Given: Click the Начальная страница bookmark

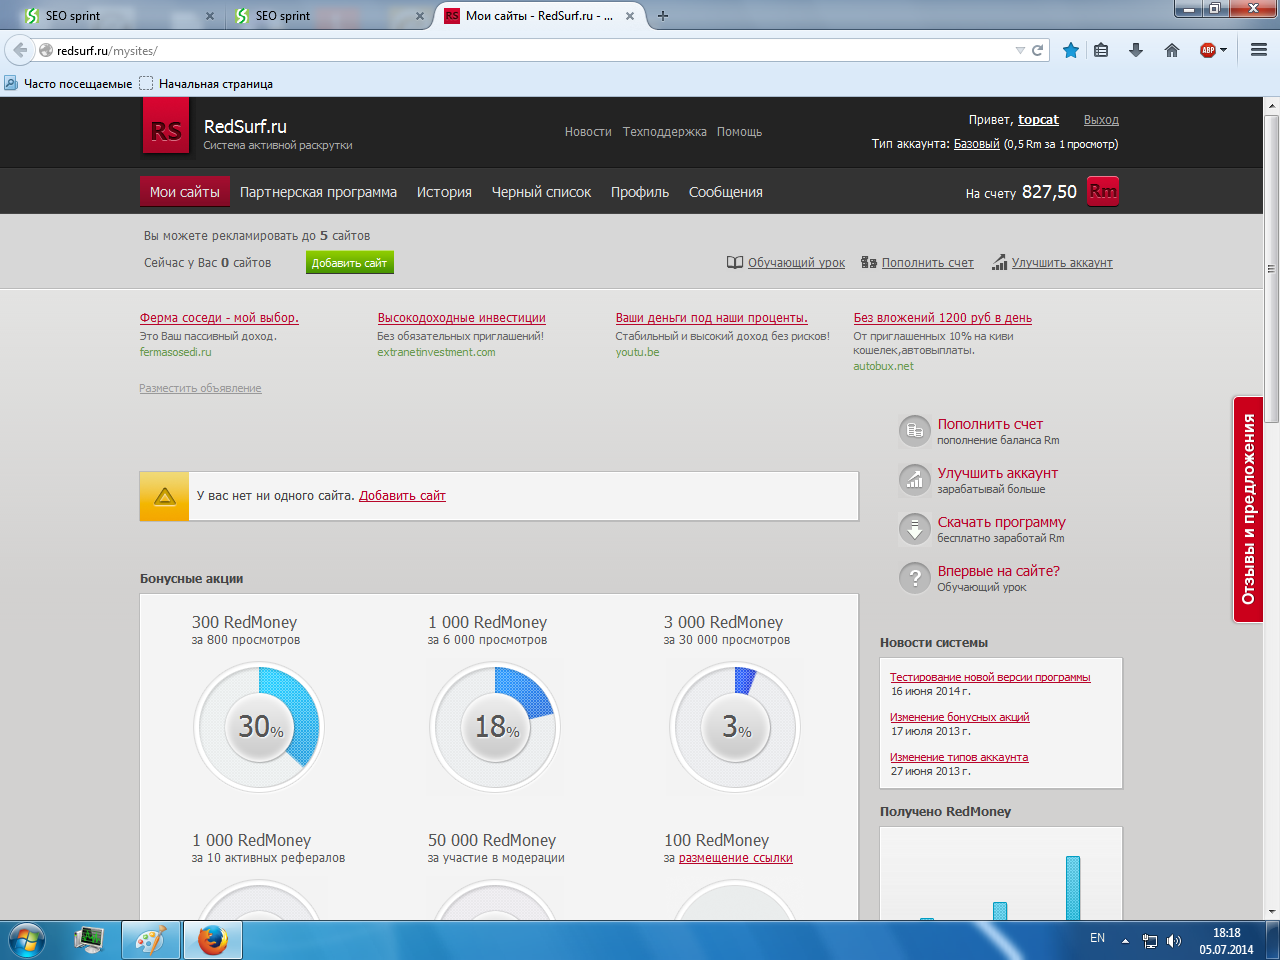Looking at the screenshot, I should (x=206, y=84).
